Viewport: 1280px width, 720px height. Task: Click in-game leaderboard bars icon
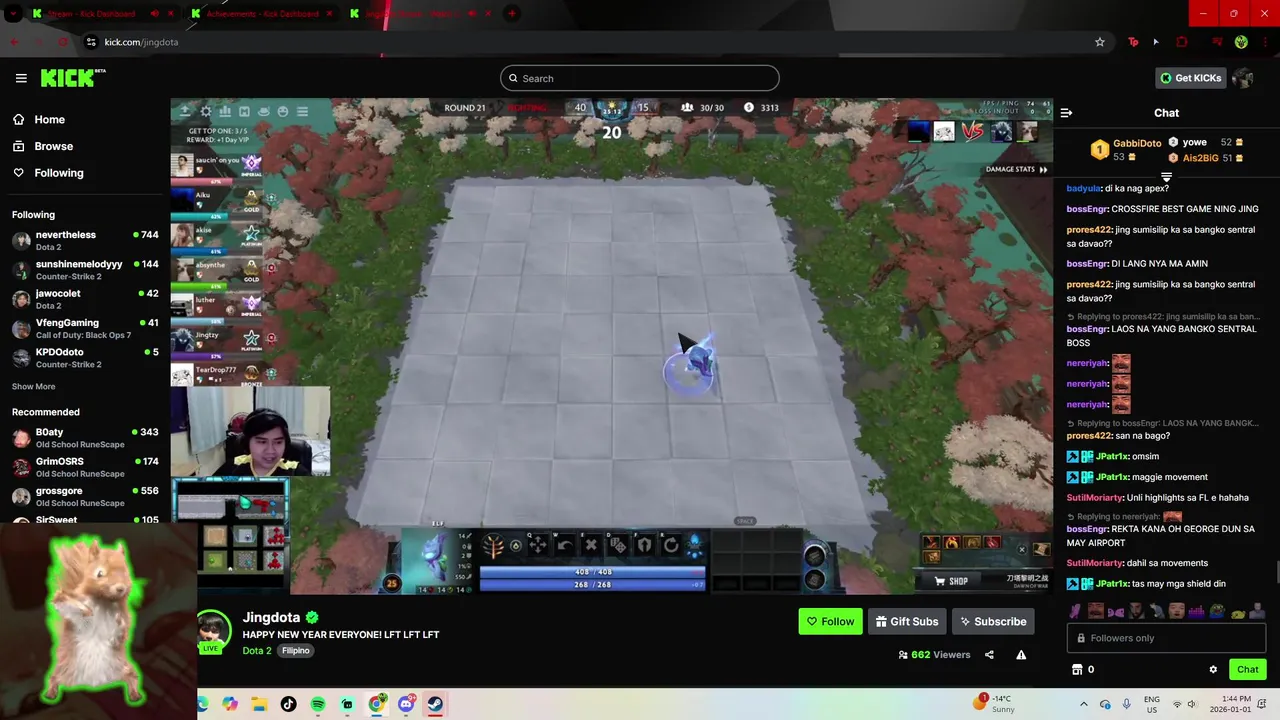(x=225, y=111)
